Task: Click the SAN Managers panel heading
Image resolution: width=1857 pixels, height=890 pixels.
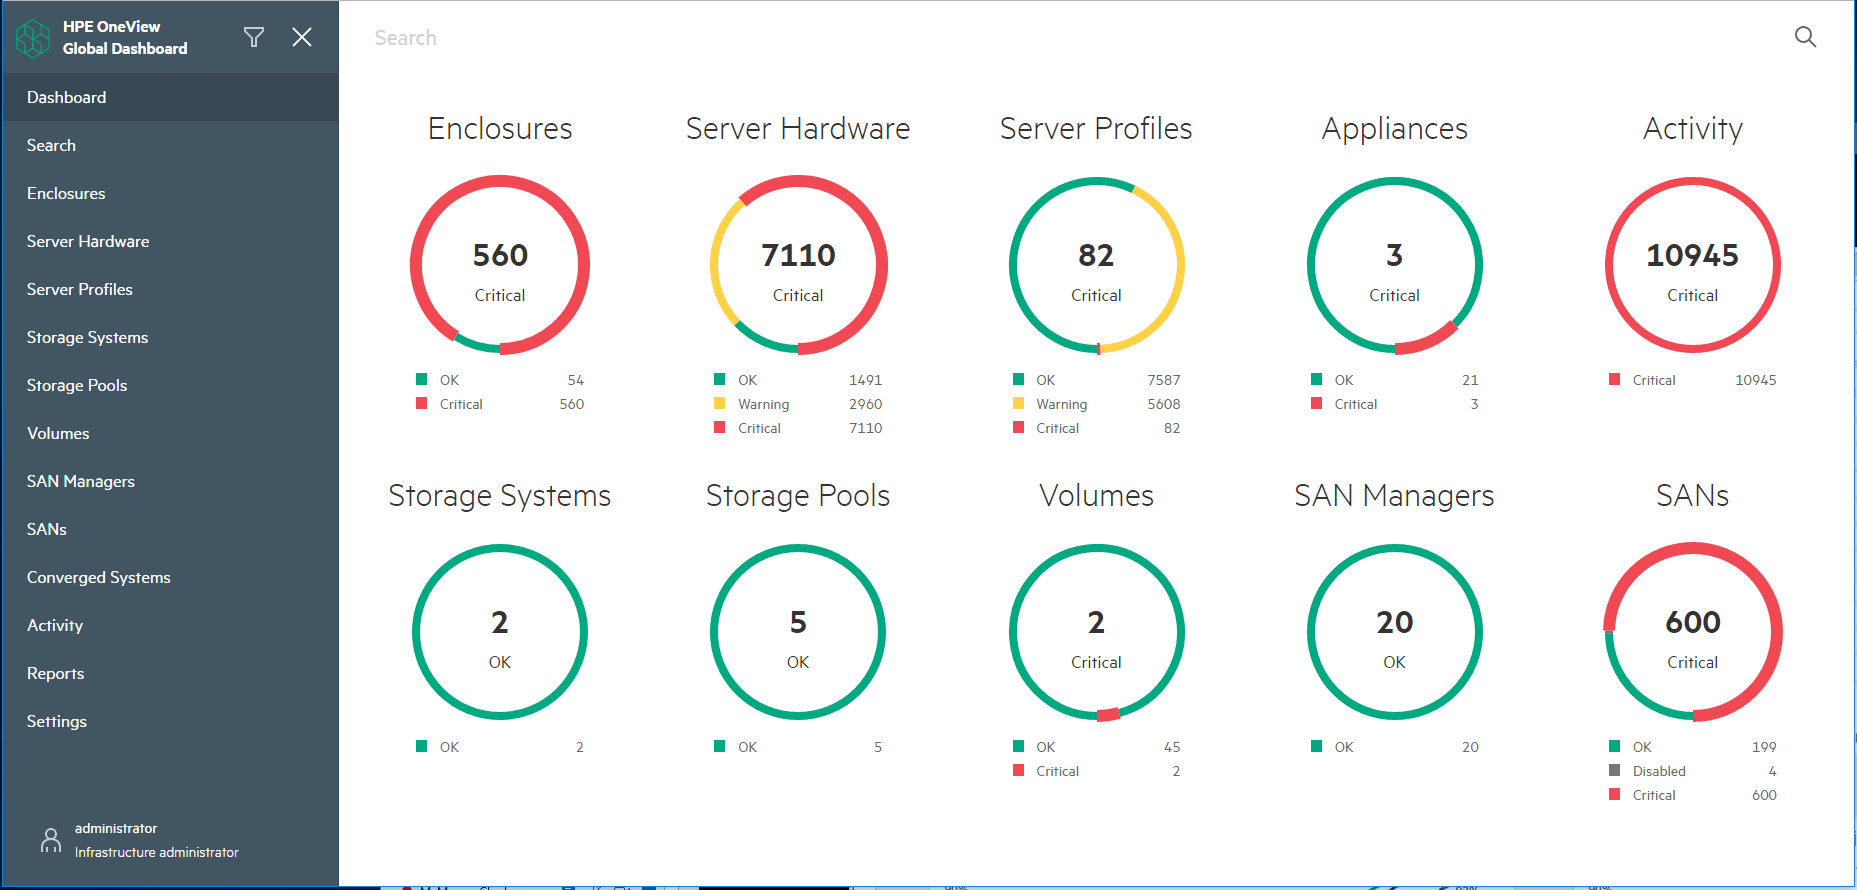Action: [1394, 497]
